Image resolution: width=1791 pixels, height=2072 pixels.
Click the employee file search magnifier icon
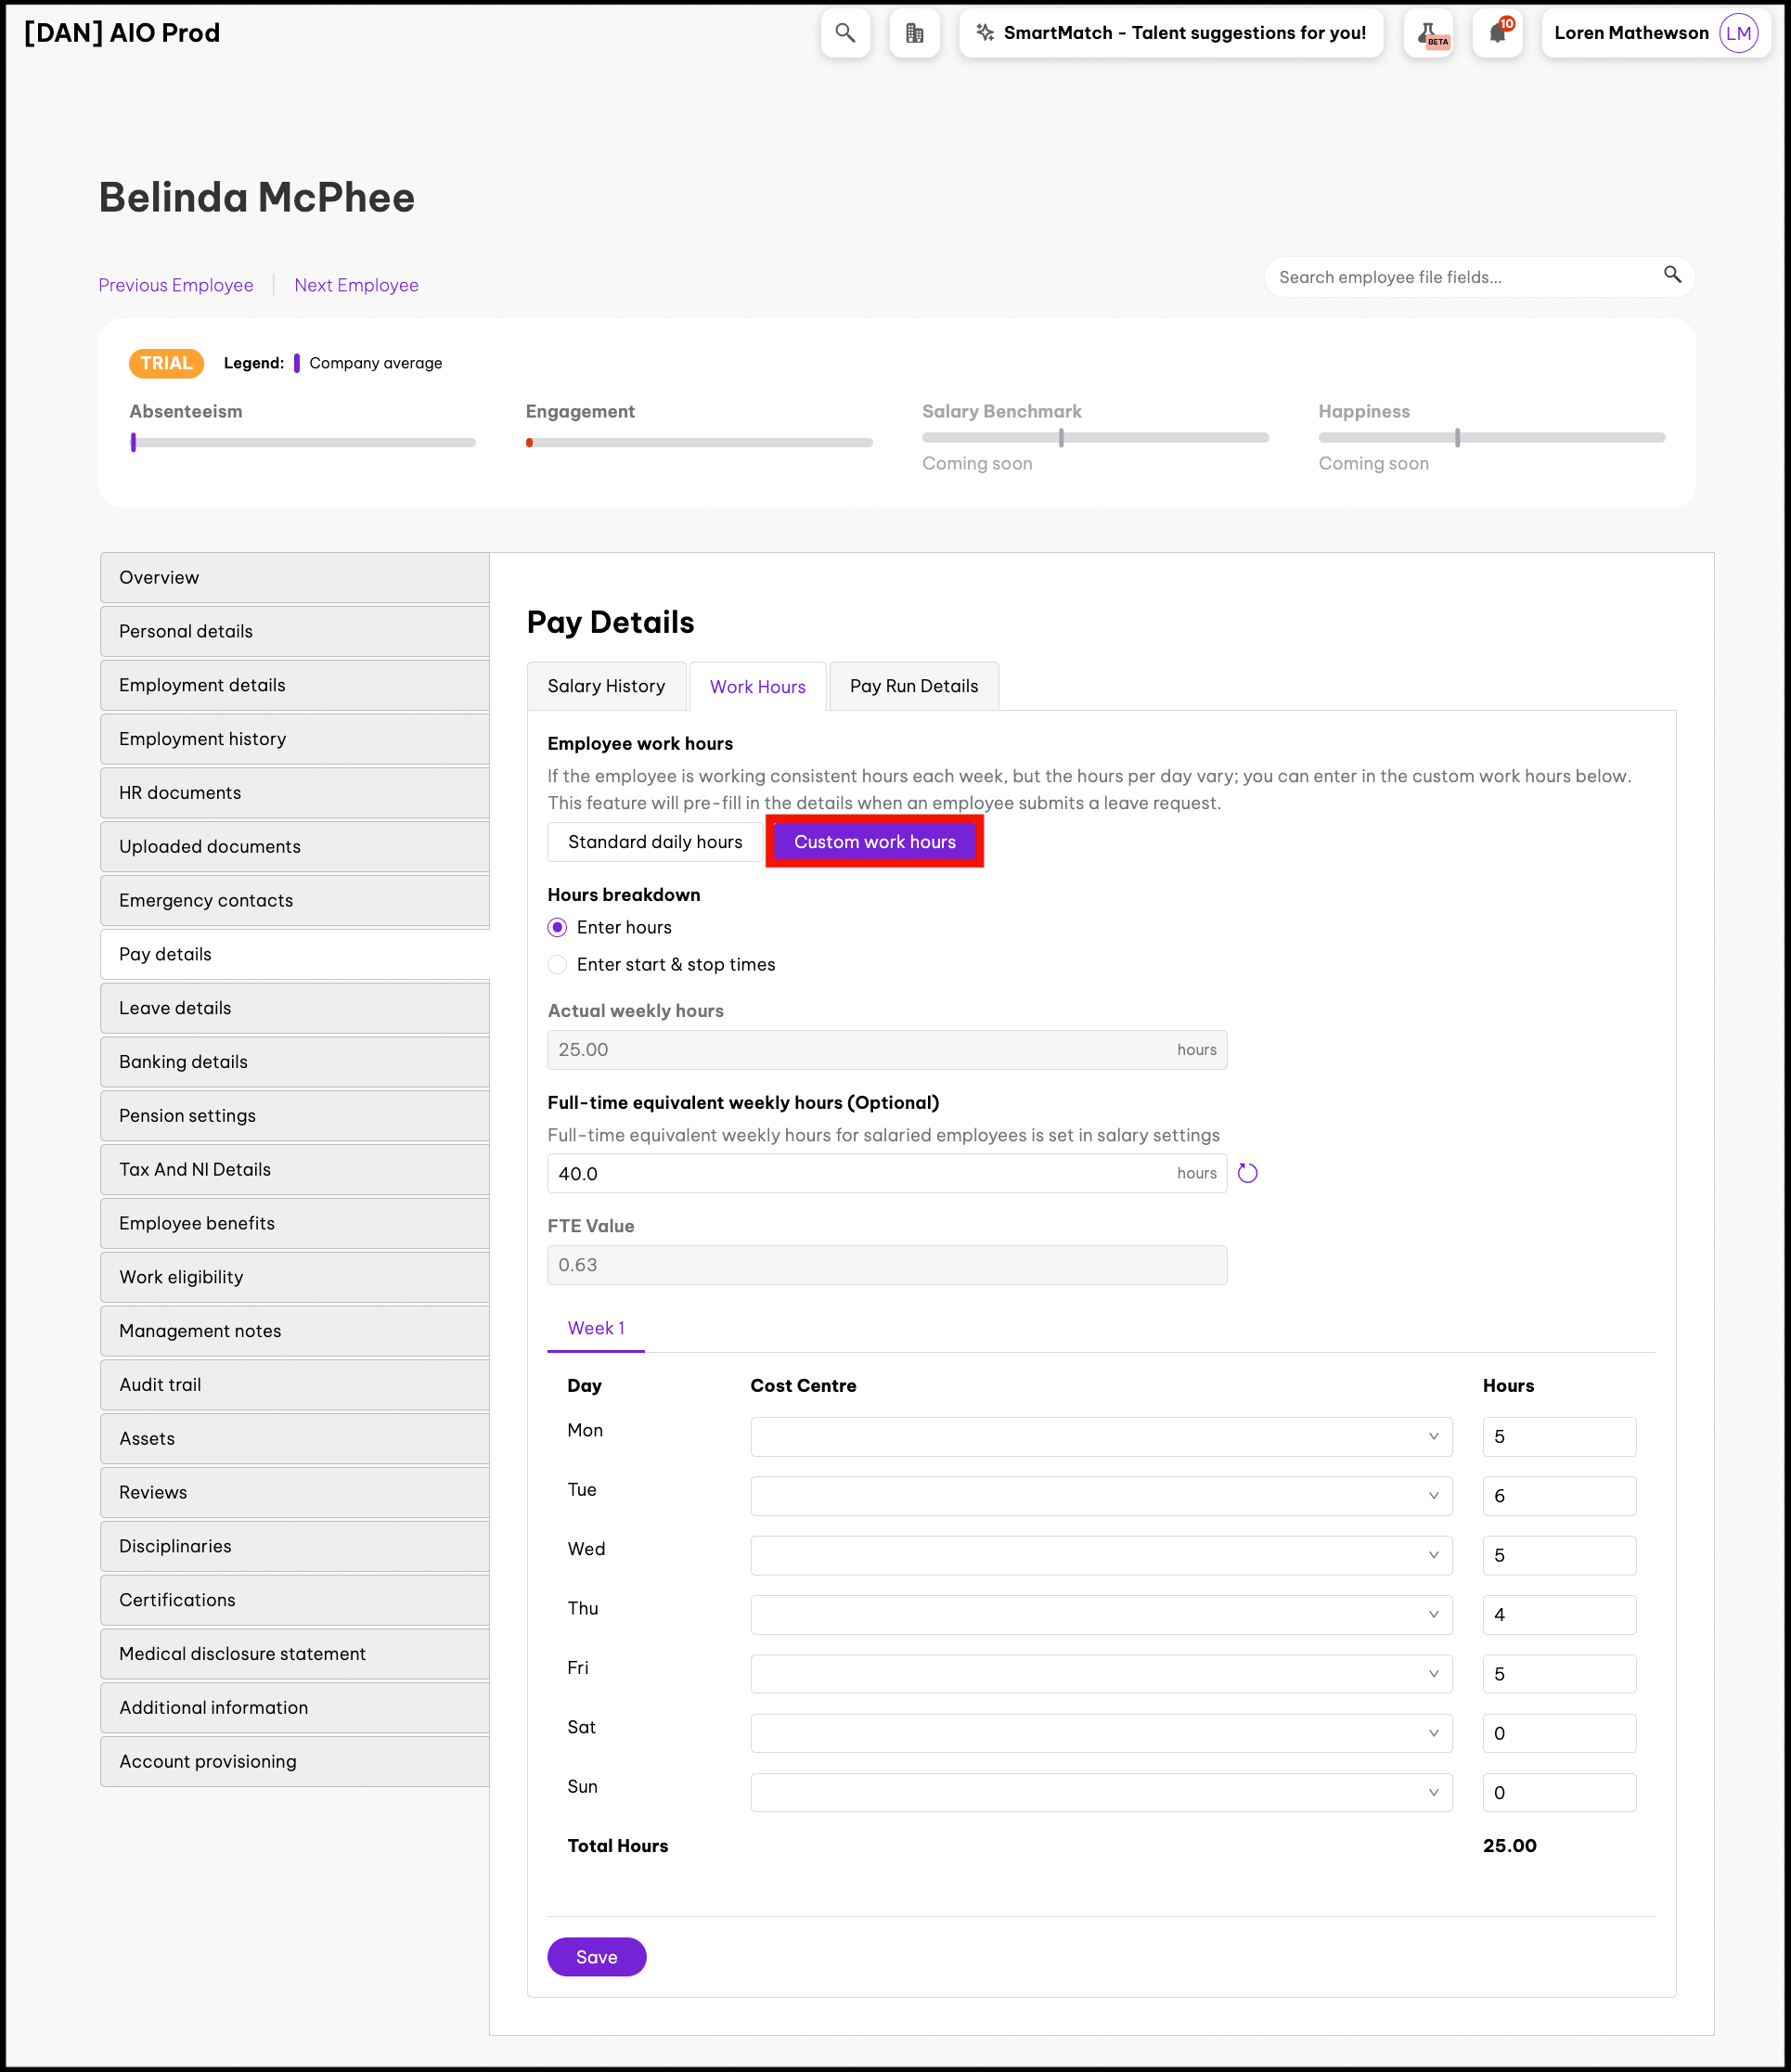coord(1672,275)
